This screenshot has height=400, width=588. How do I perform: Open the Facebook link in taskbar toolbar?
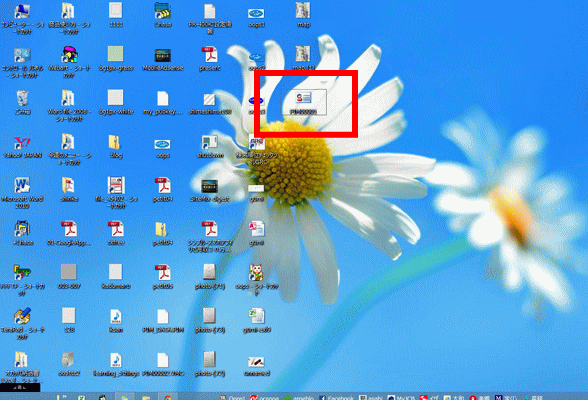pos(336,398)
